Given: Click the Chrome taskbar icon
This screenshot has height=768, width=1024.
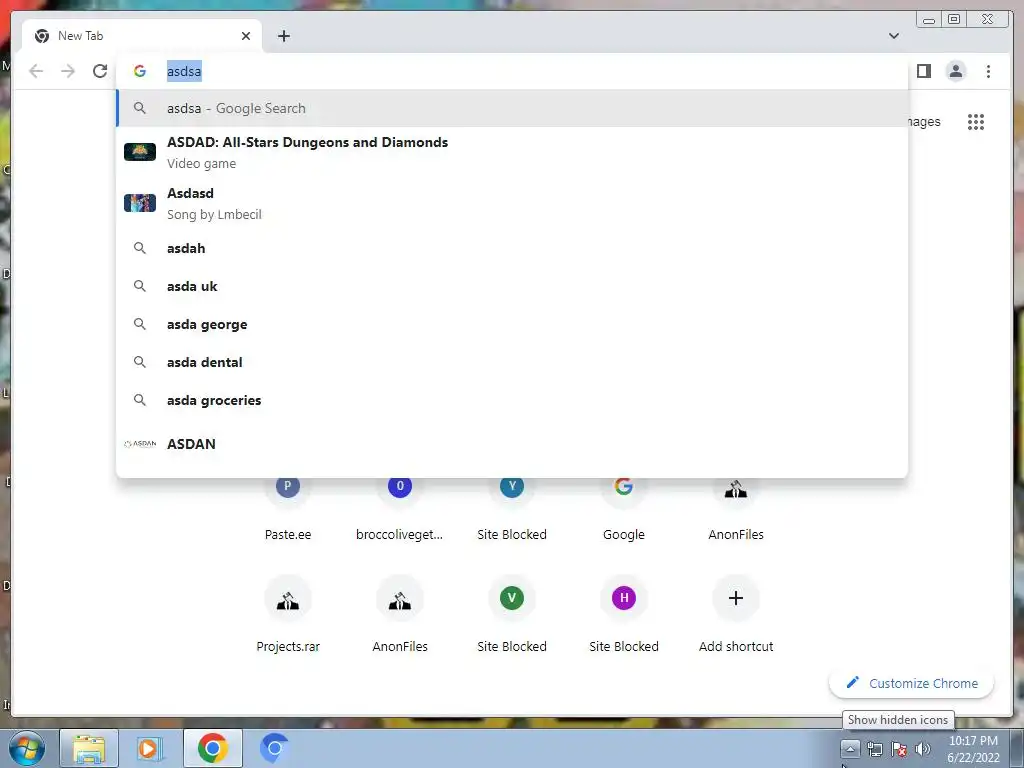Looking at the screenshot, I should 212,748.
